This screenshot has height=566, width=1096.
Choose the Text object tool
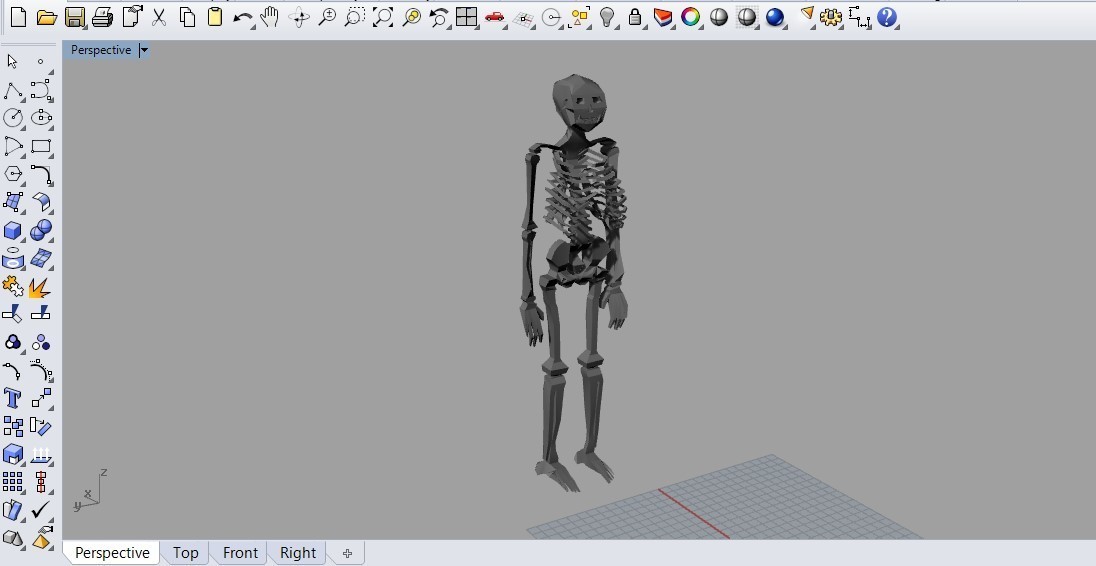13,399
